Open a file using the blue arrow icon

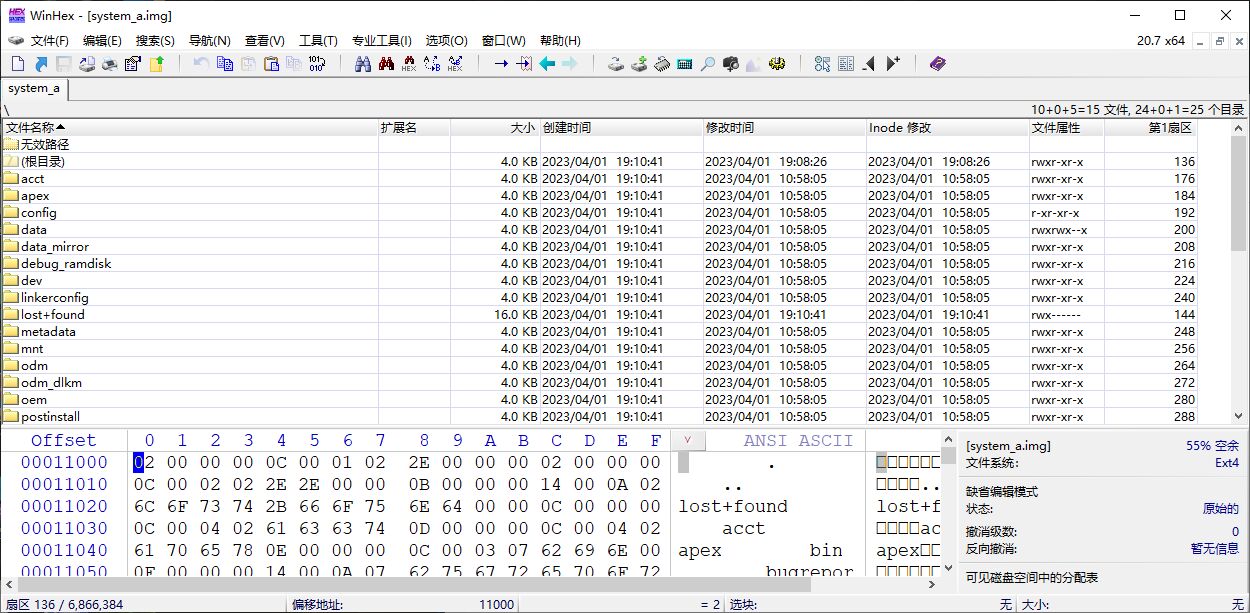41,64
